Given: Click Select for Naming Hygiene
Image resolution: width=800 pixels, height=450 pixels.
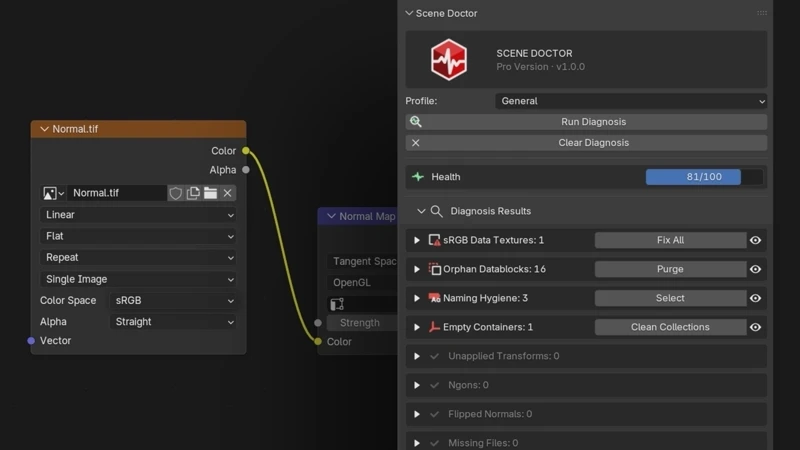Looking at the screenshot, I should tap(670, 298).
